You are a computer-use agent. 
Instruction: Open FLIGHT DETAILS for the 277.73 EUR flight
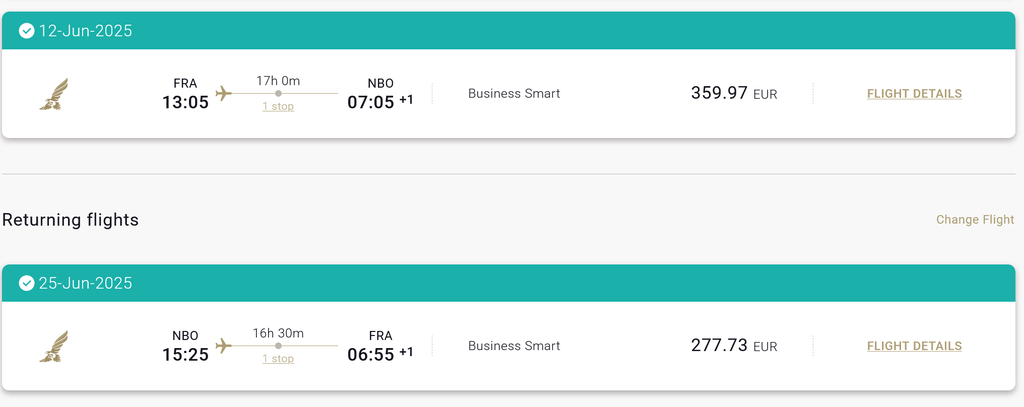pos(914,346)
